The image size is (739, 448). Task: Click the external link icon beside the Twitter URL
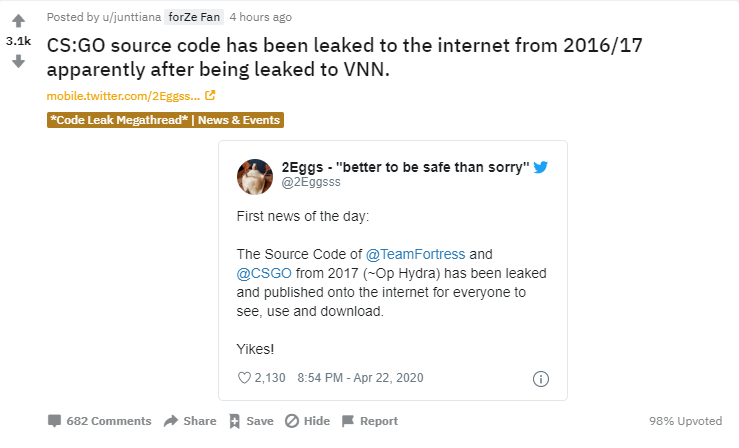pyautogui.click(x=210, y=96)
